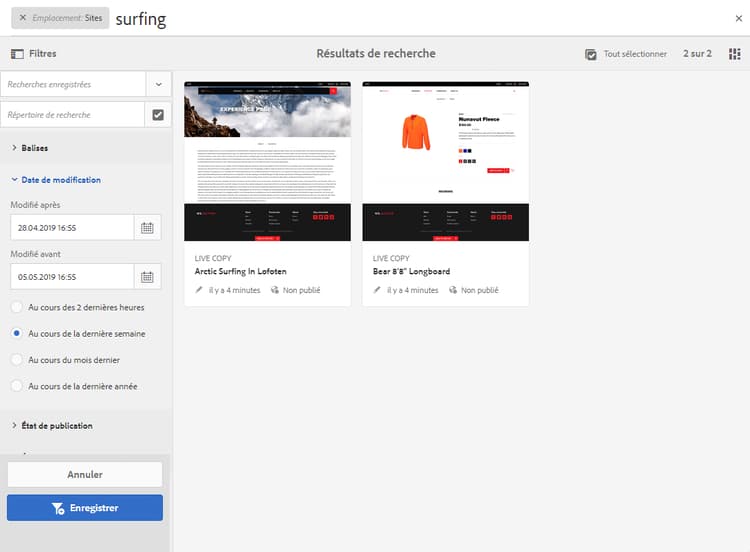Viewport: 750px width, 552px height.
Task: Click the Modifié avant date field
Action: tap(72, 276)
